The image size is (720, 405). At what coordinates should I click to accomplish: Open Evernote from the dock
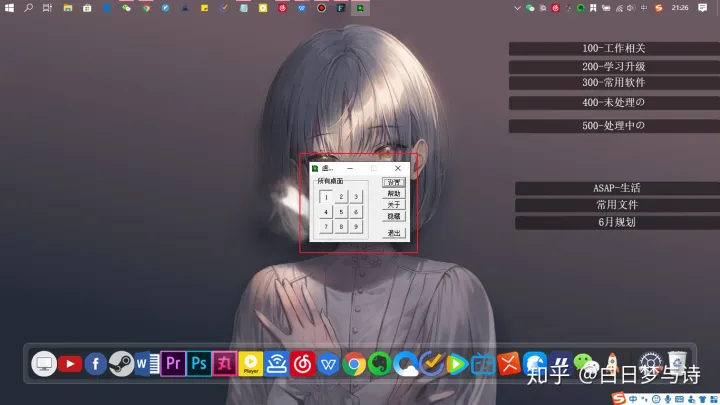tap(380, 364)
